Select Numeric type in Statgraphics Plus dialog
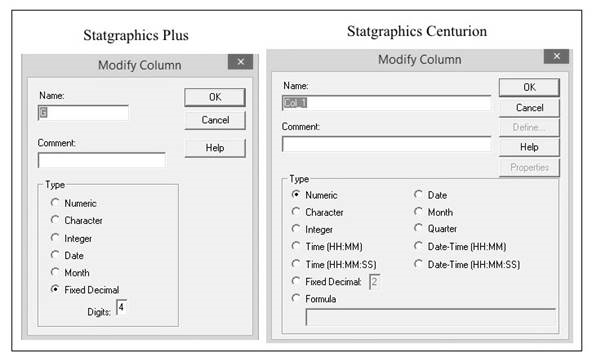Screen dimensions: 592x362 (55, 203)
